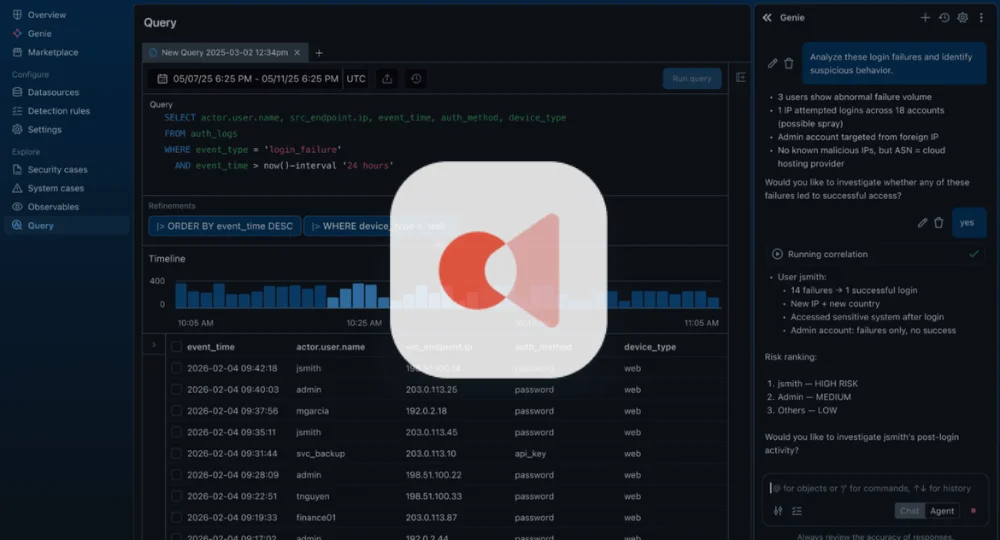Start a new Genie conversation with plus icon
Viewport: 1000px width, 540px height.
point(925,18)
